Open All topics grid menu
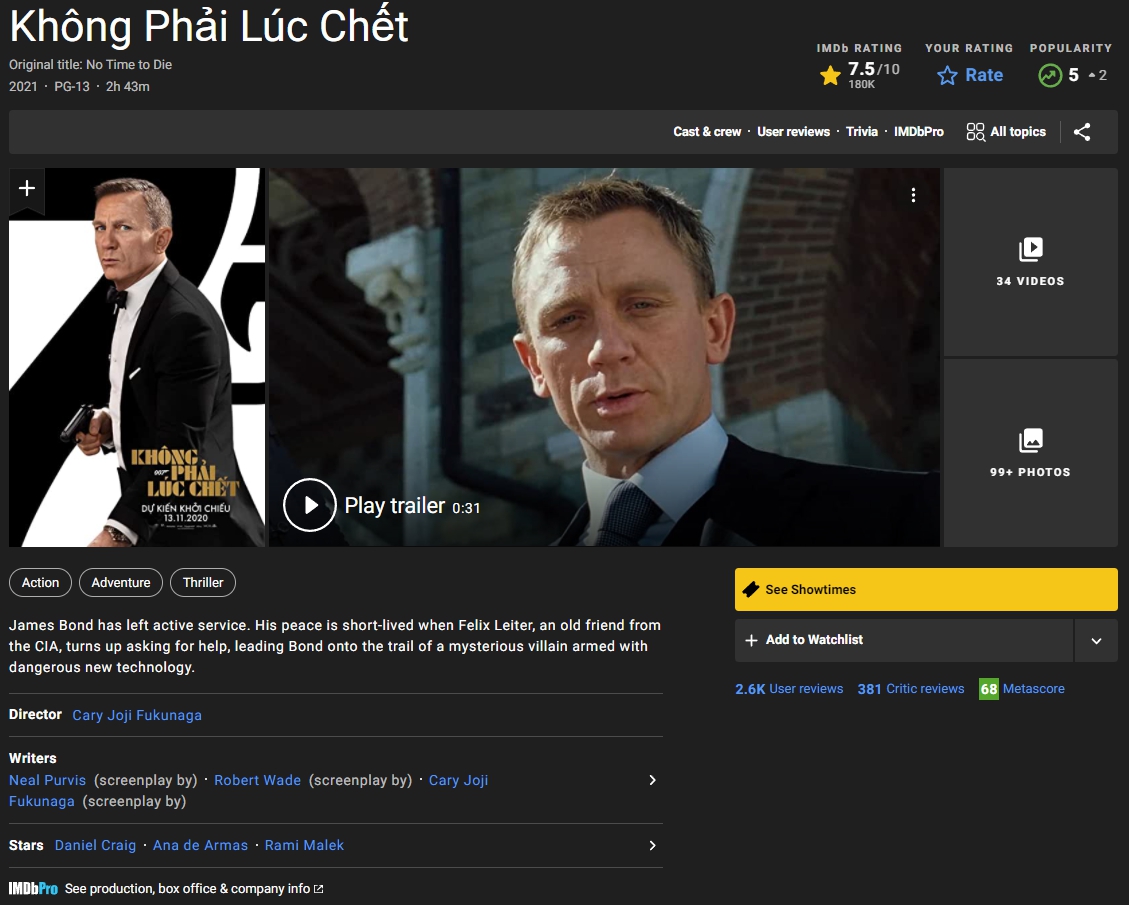The height and width of the screenshot is (905, 1129). [1005, 132]
